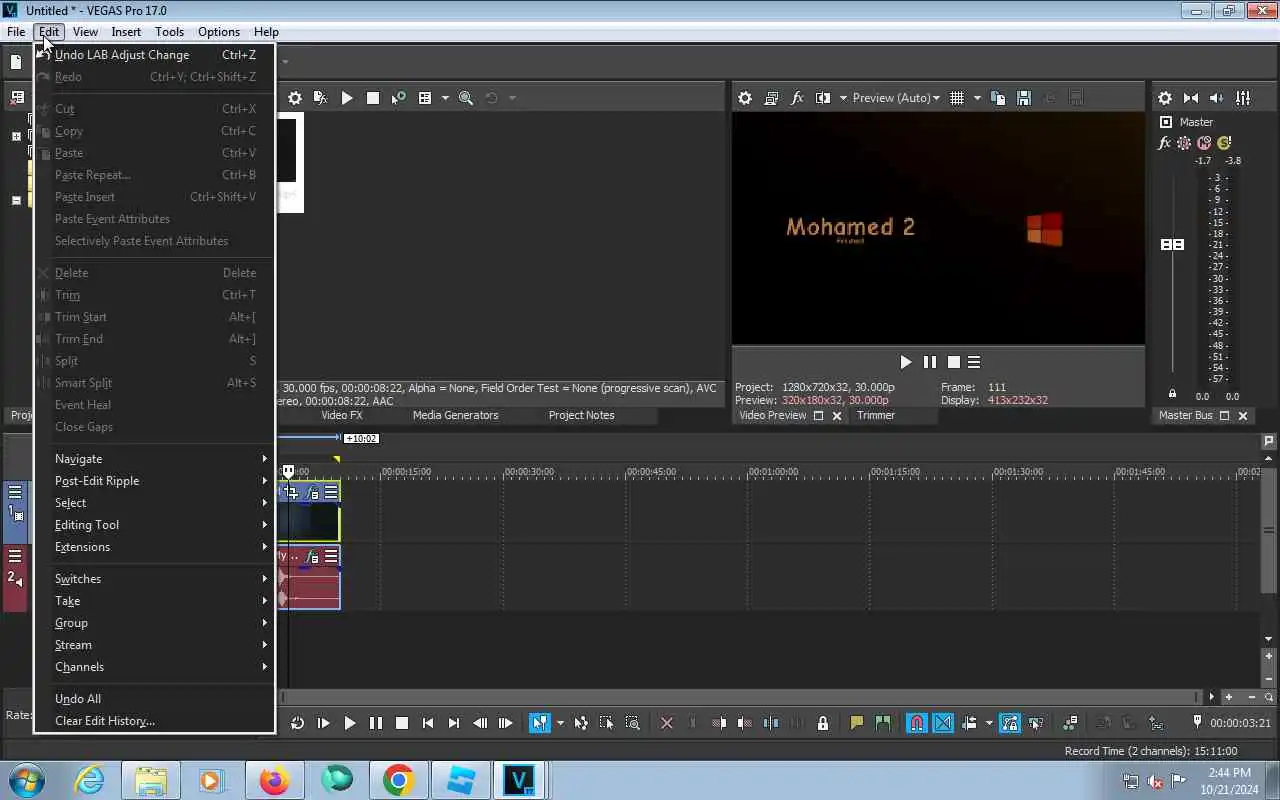
Task: Expand the Split Screen View dropdown arrow
Action: tap(843, 98)
